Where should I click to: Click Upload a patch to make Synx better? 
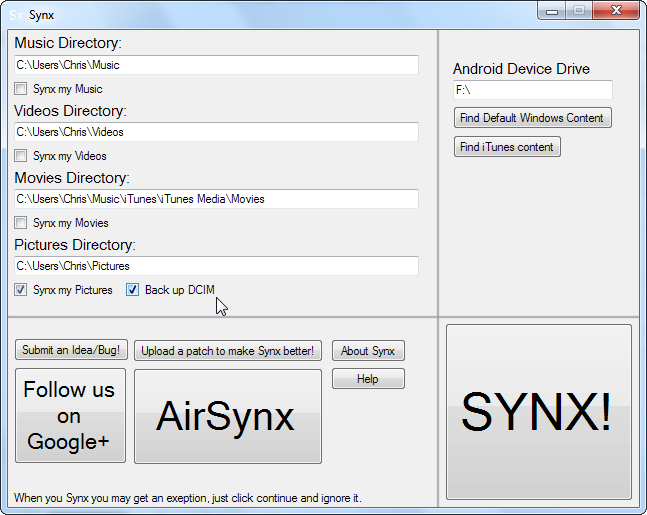pyautogui.click(x=228, y=351)
